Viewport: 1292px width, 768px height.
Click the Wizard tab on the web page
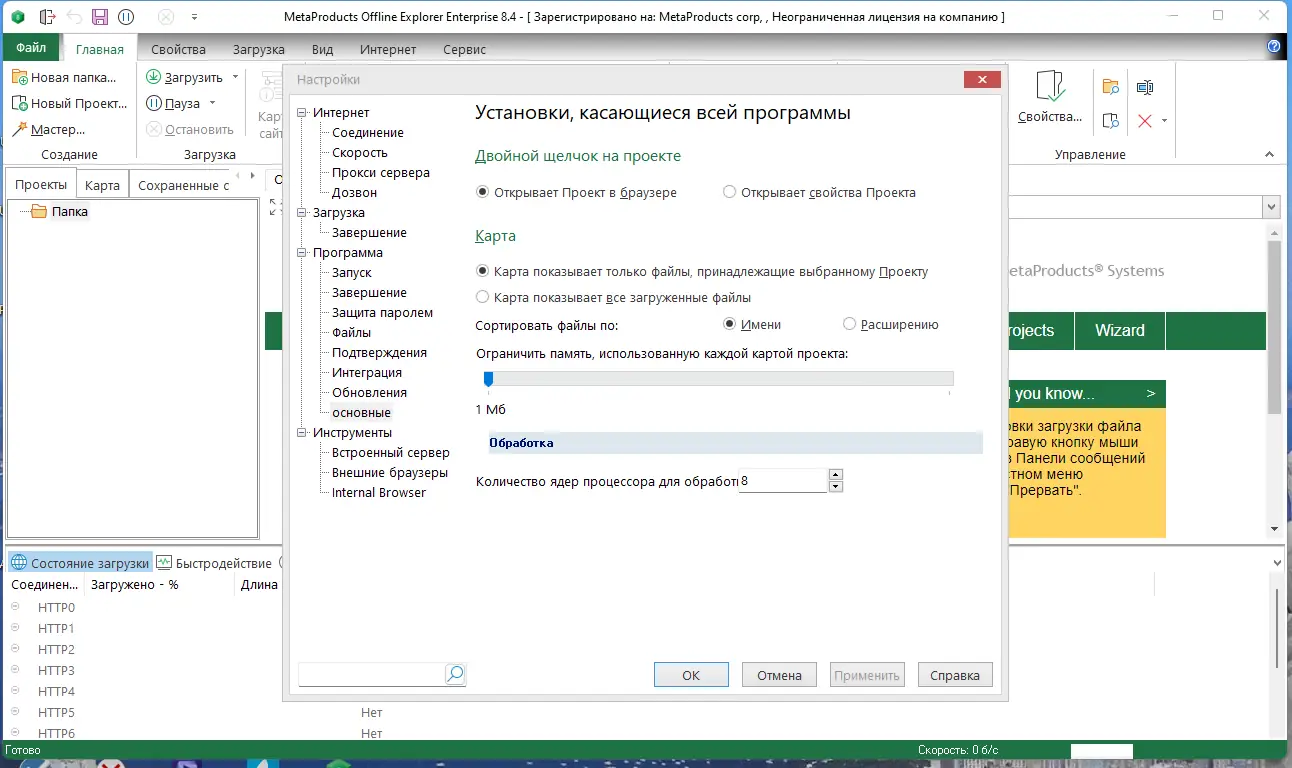tap(1120, 331)
